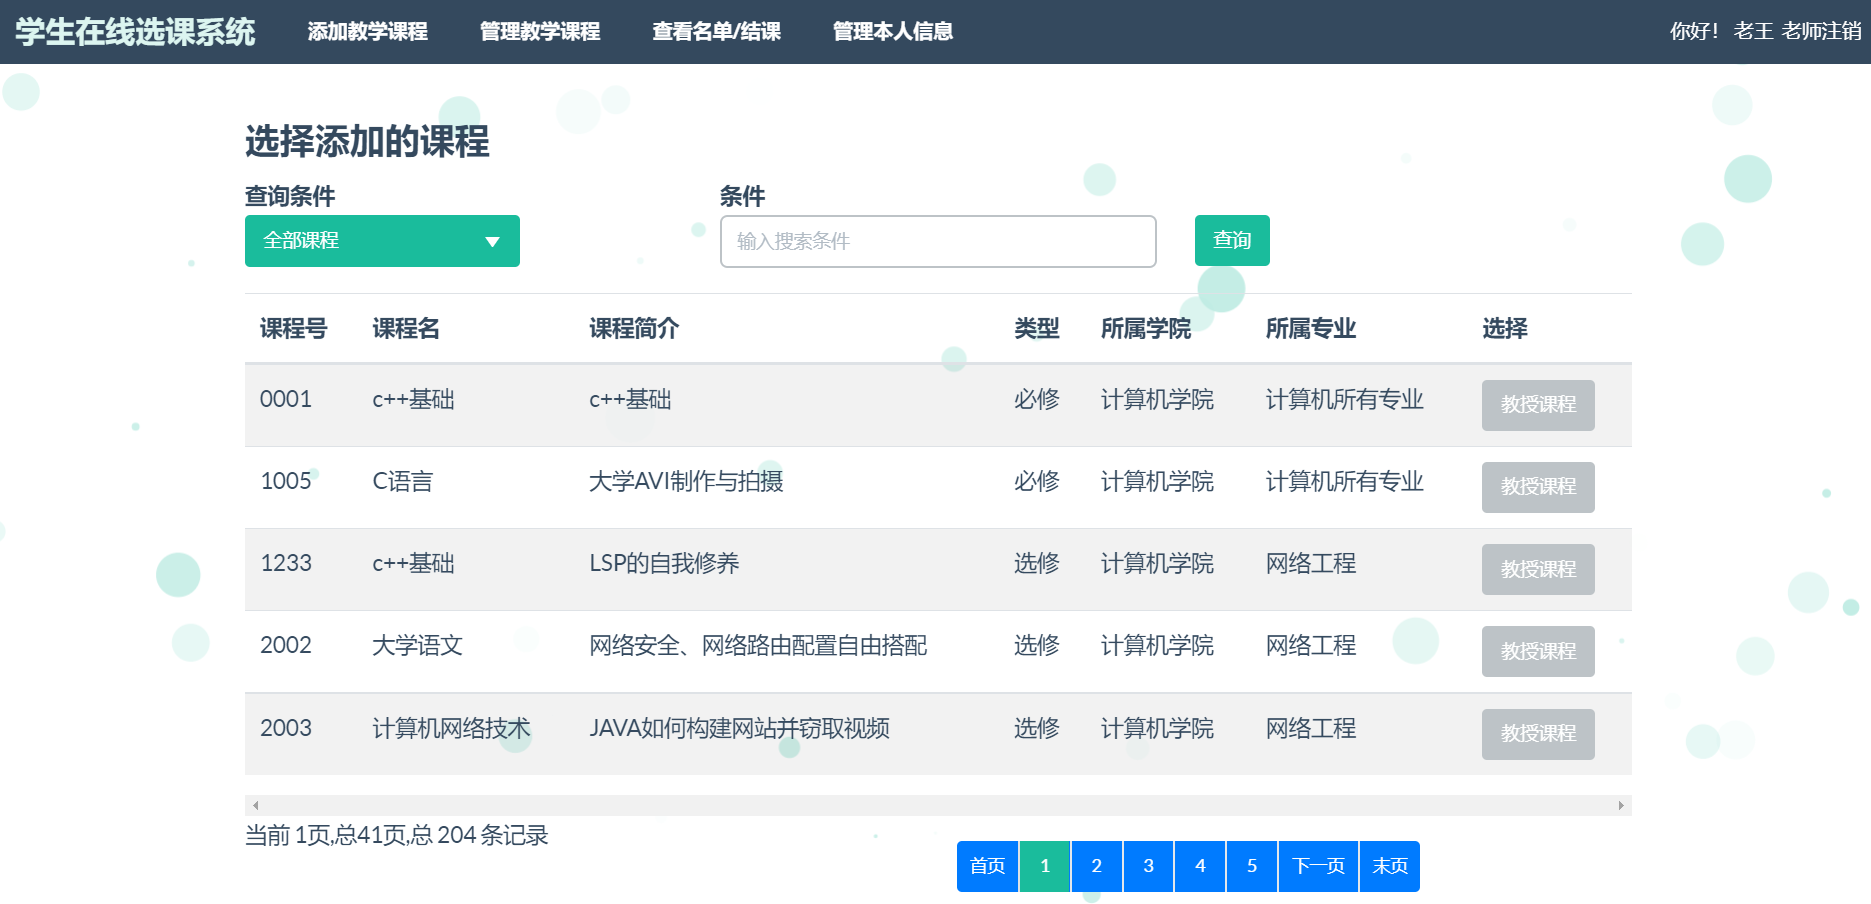Image resolution: width=1871 pixels, height=904 pixels.
Task: Navigate to page 5 in pagination
Action: point(1251,866)
